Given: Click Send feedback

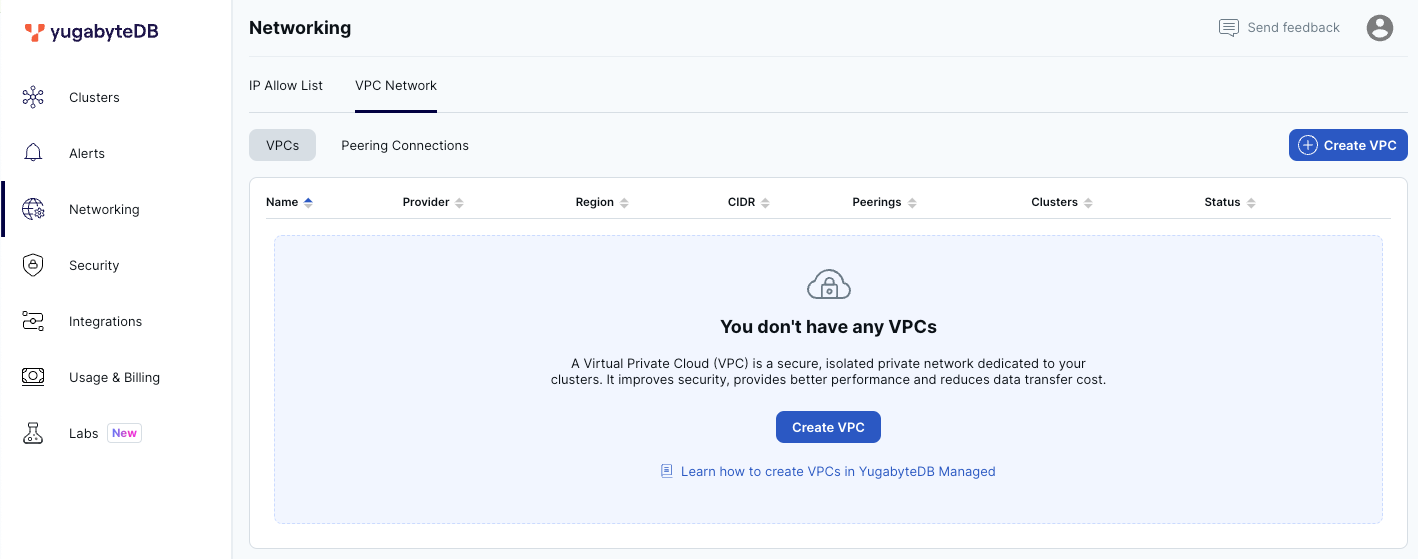Looking at the screenshot, I should 1280,28.
